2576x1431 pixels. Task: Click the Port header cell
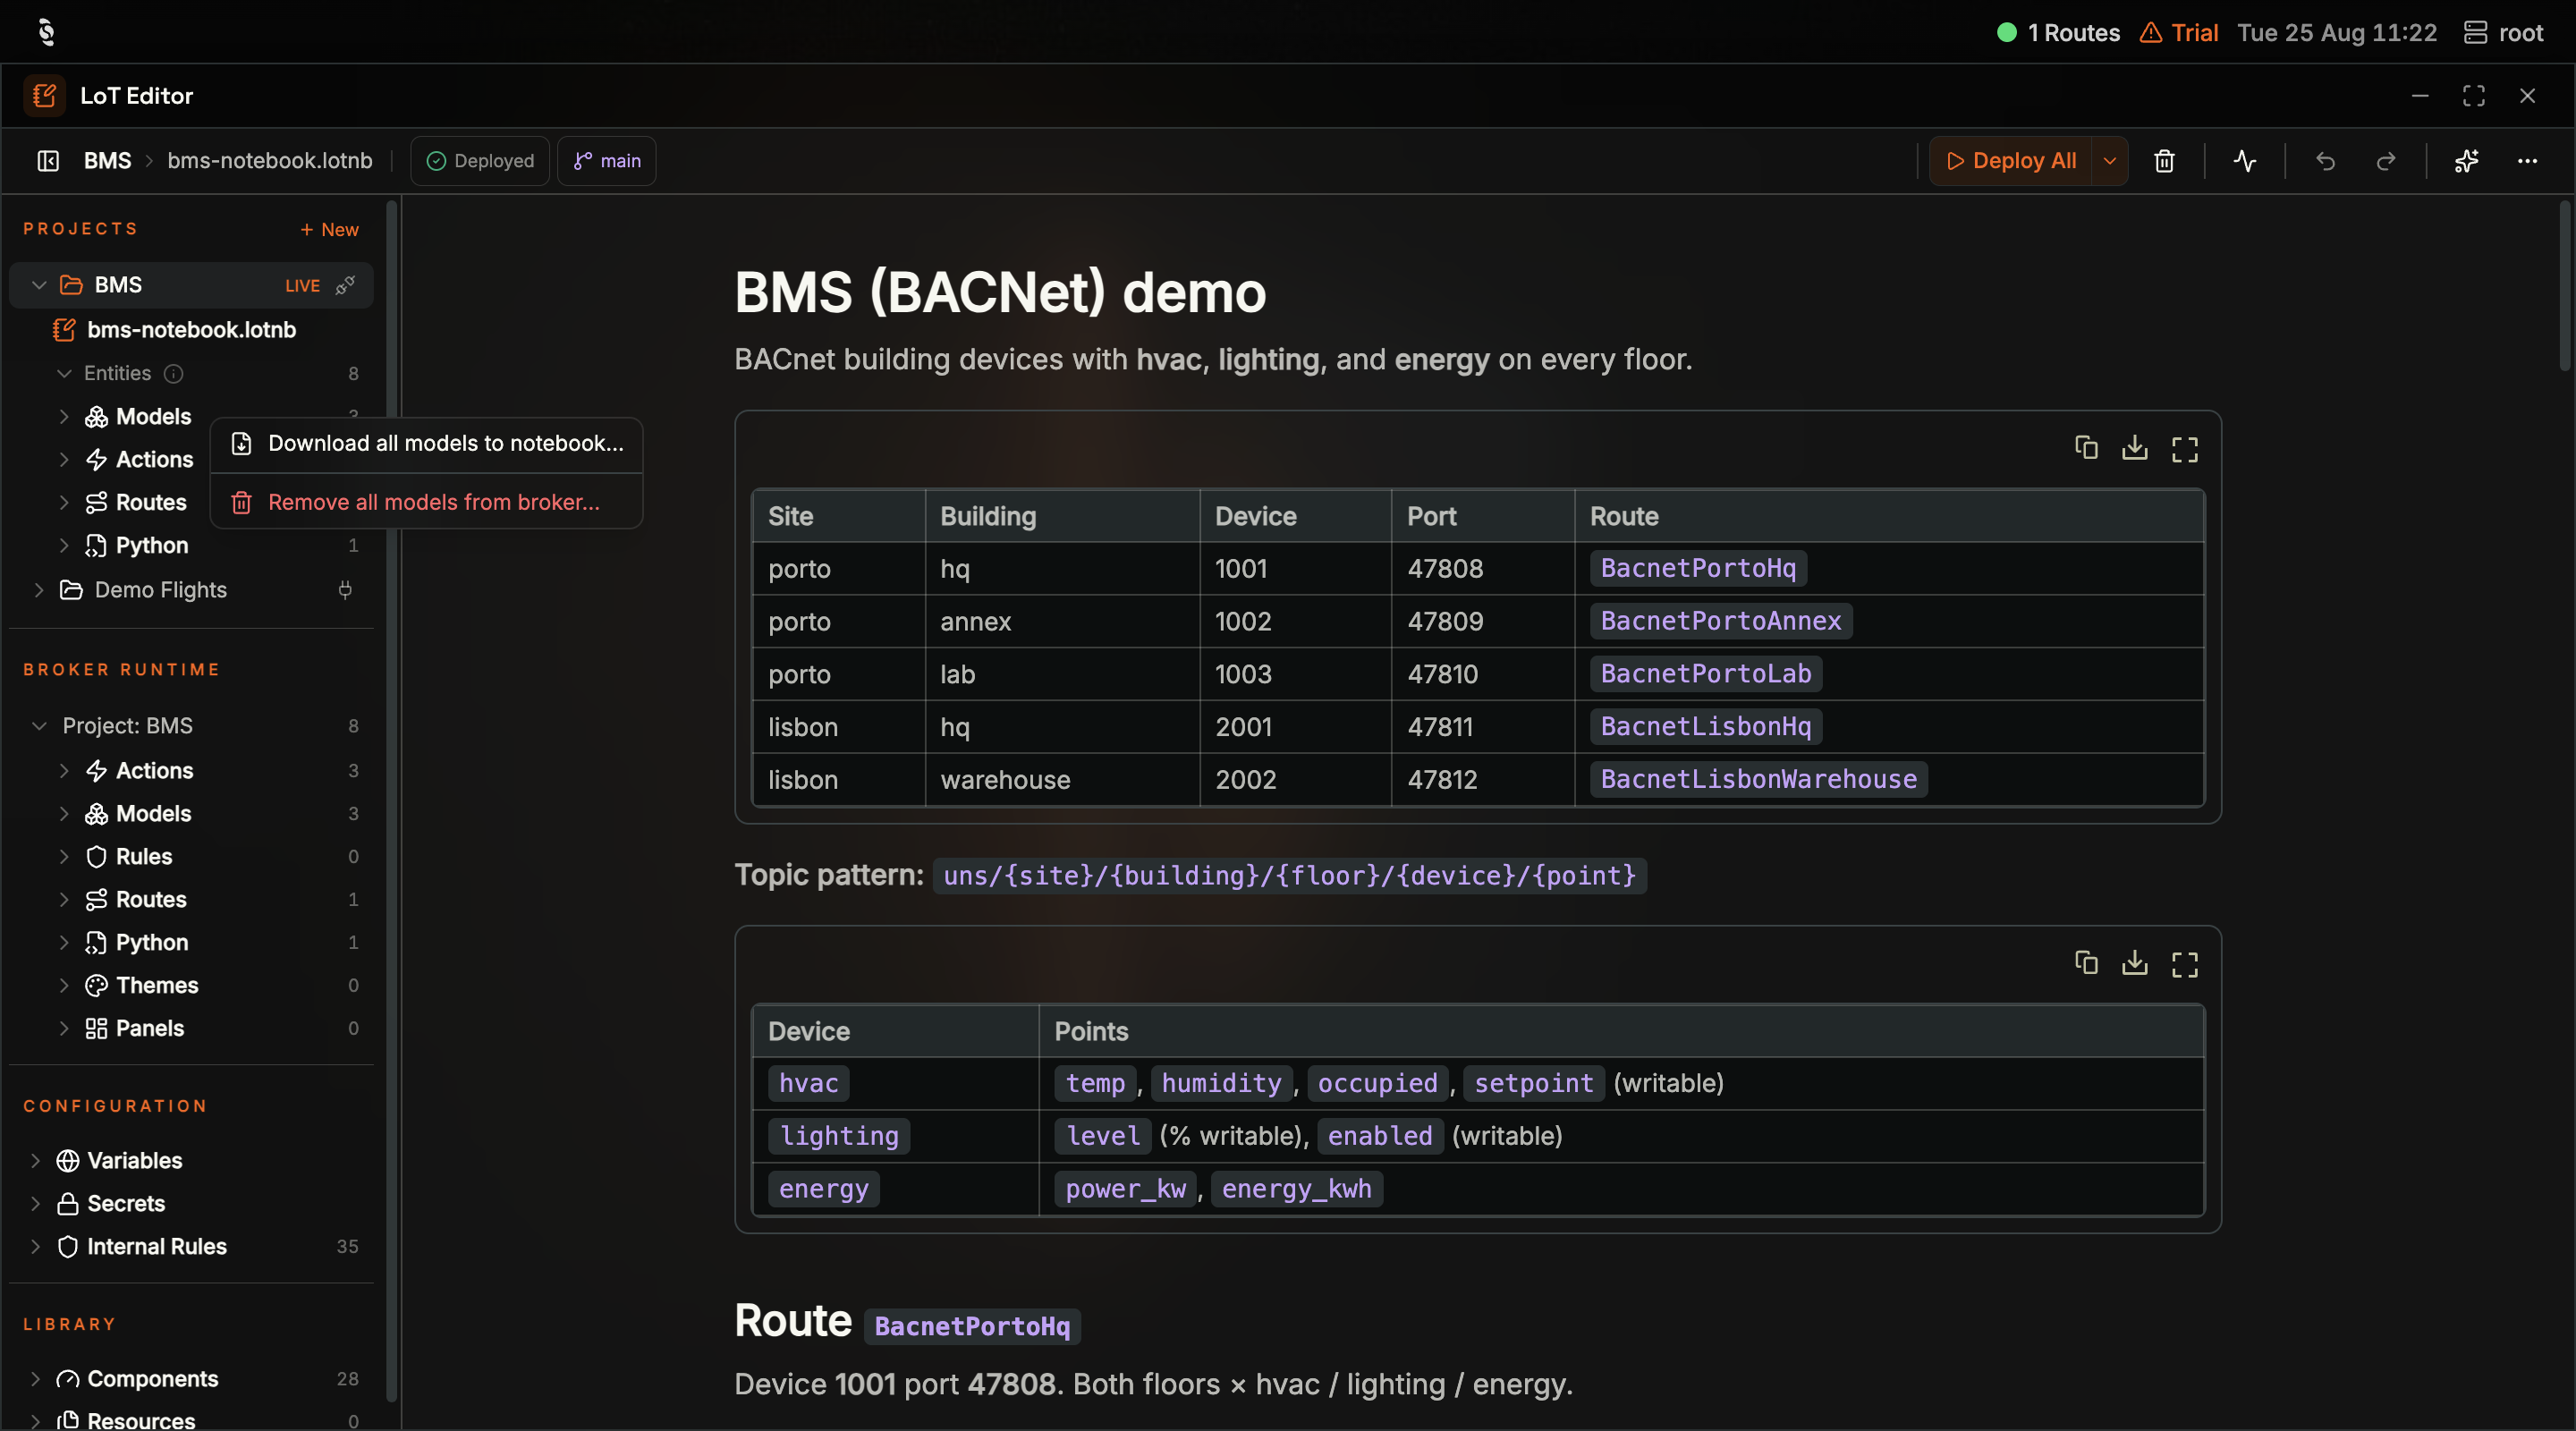click(x=1482, y=517)
